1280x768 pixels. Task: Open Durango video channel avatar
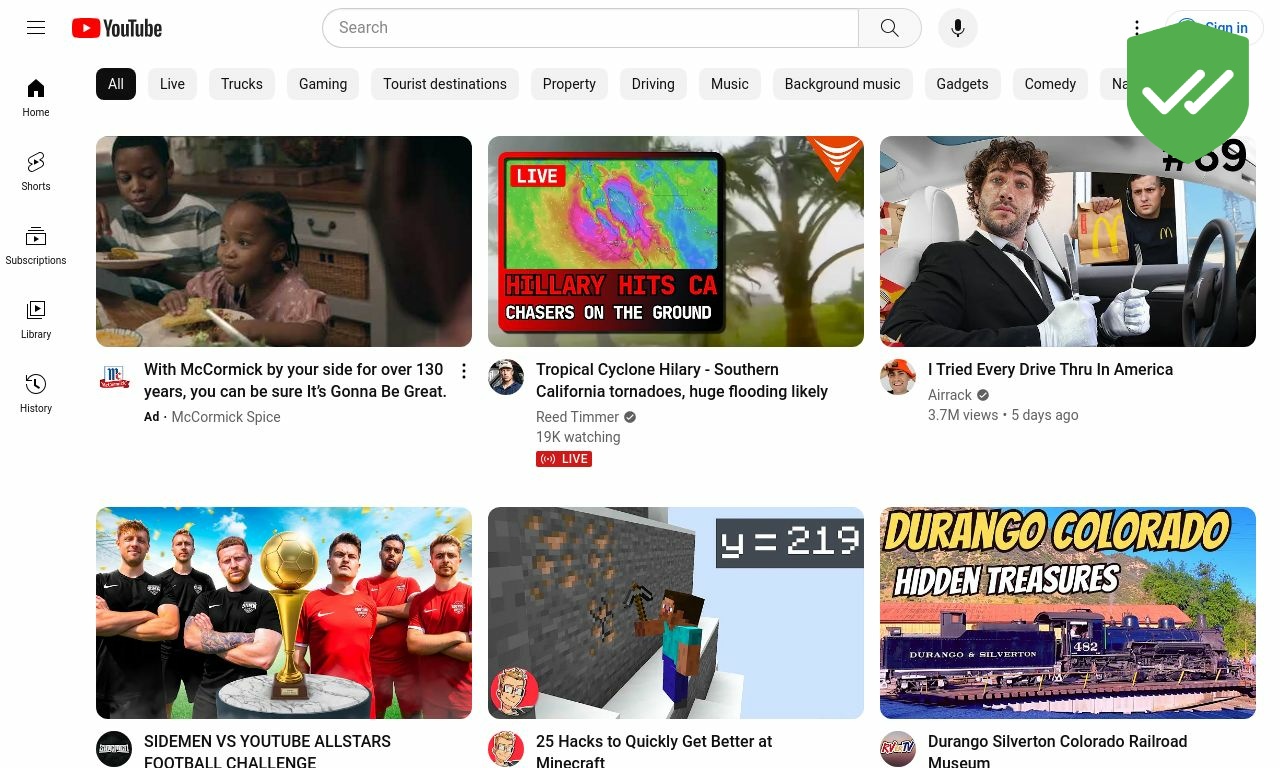[898, 749]
